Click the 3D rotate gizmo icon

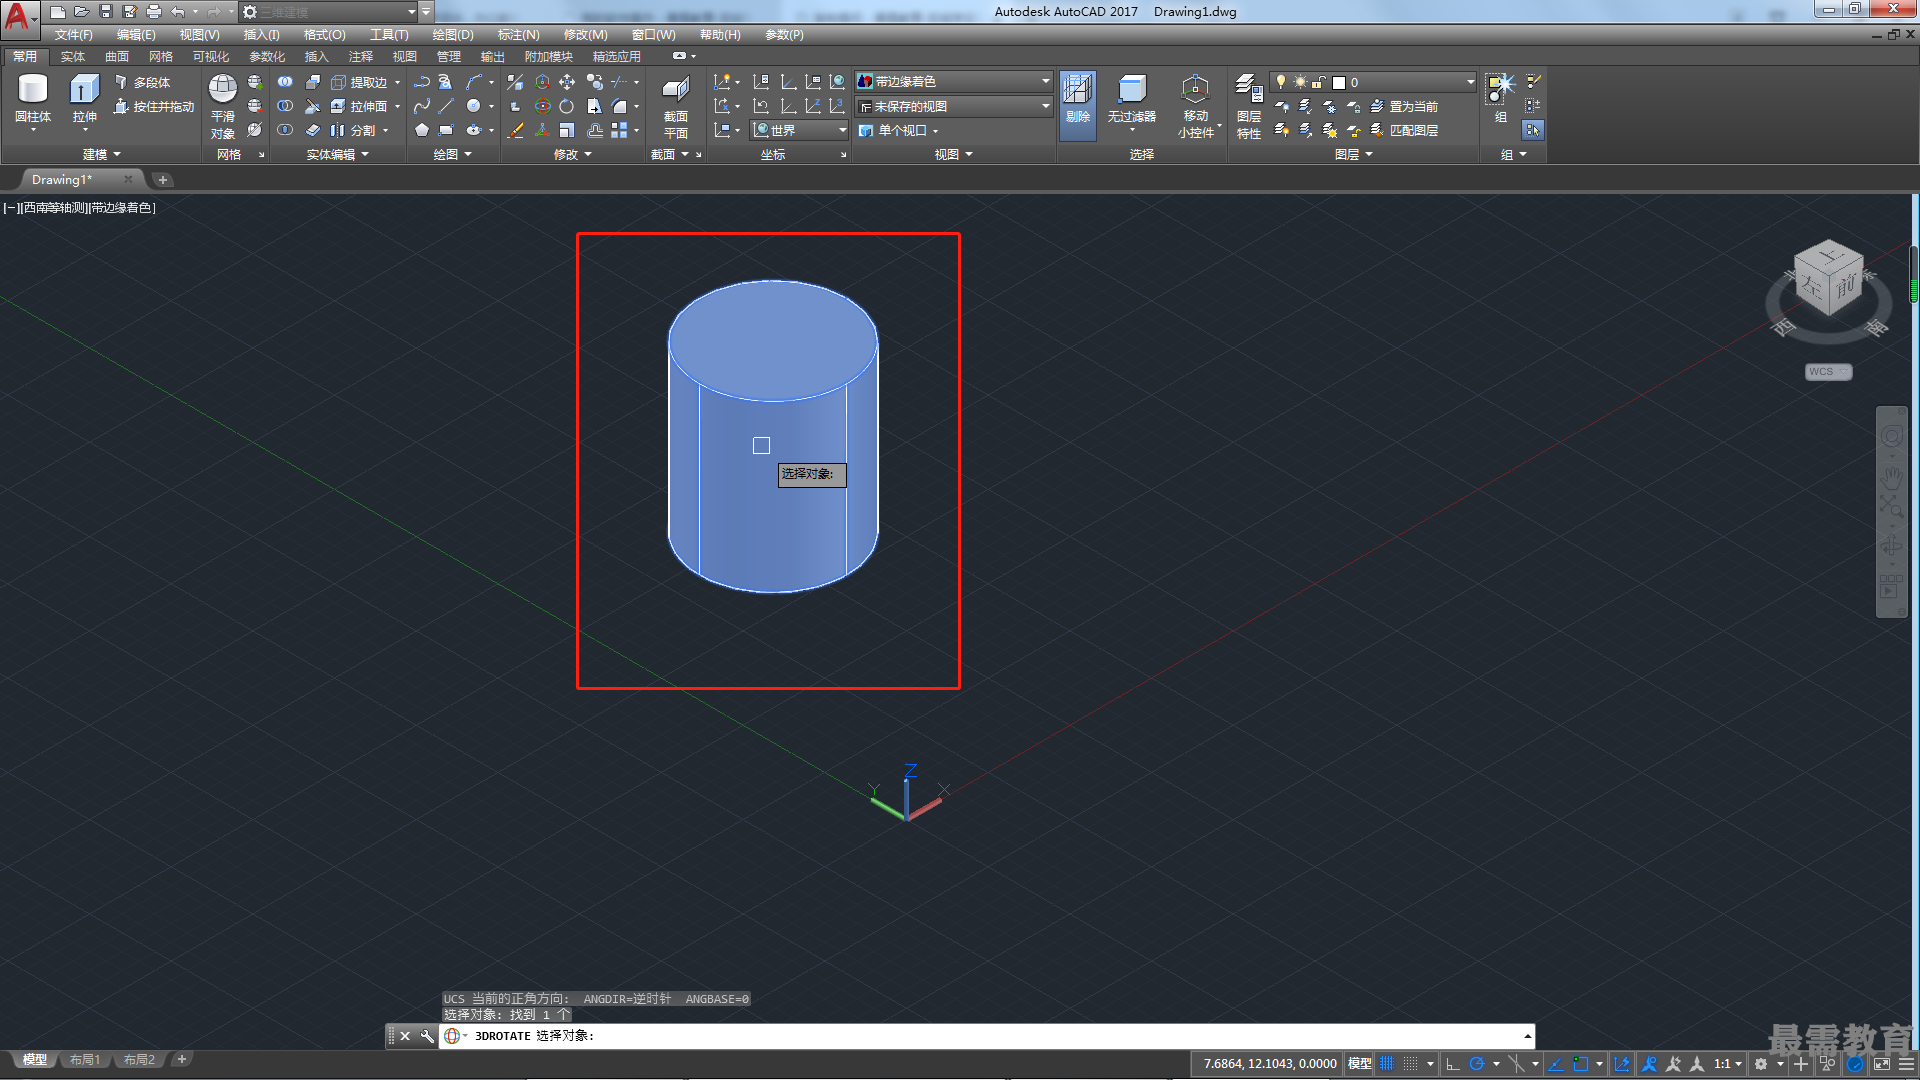click(x=542, y=106)
